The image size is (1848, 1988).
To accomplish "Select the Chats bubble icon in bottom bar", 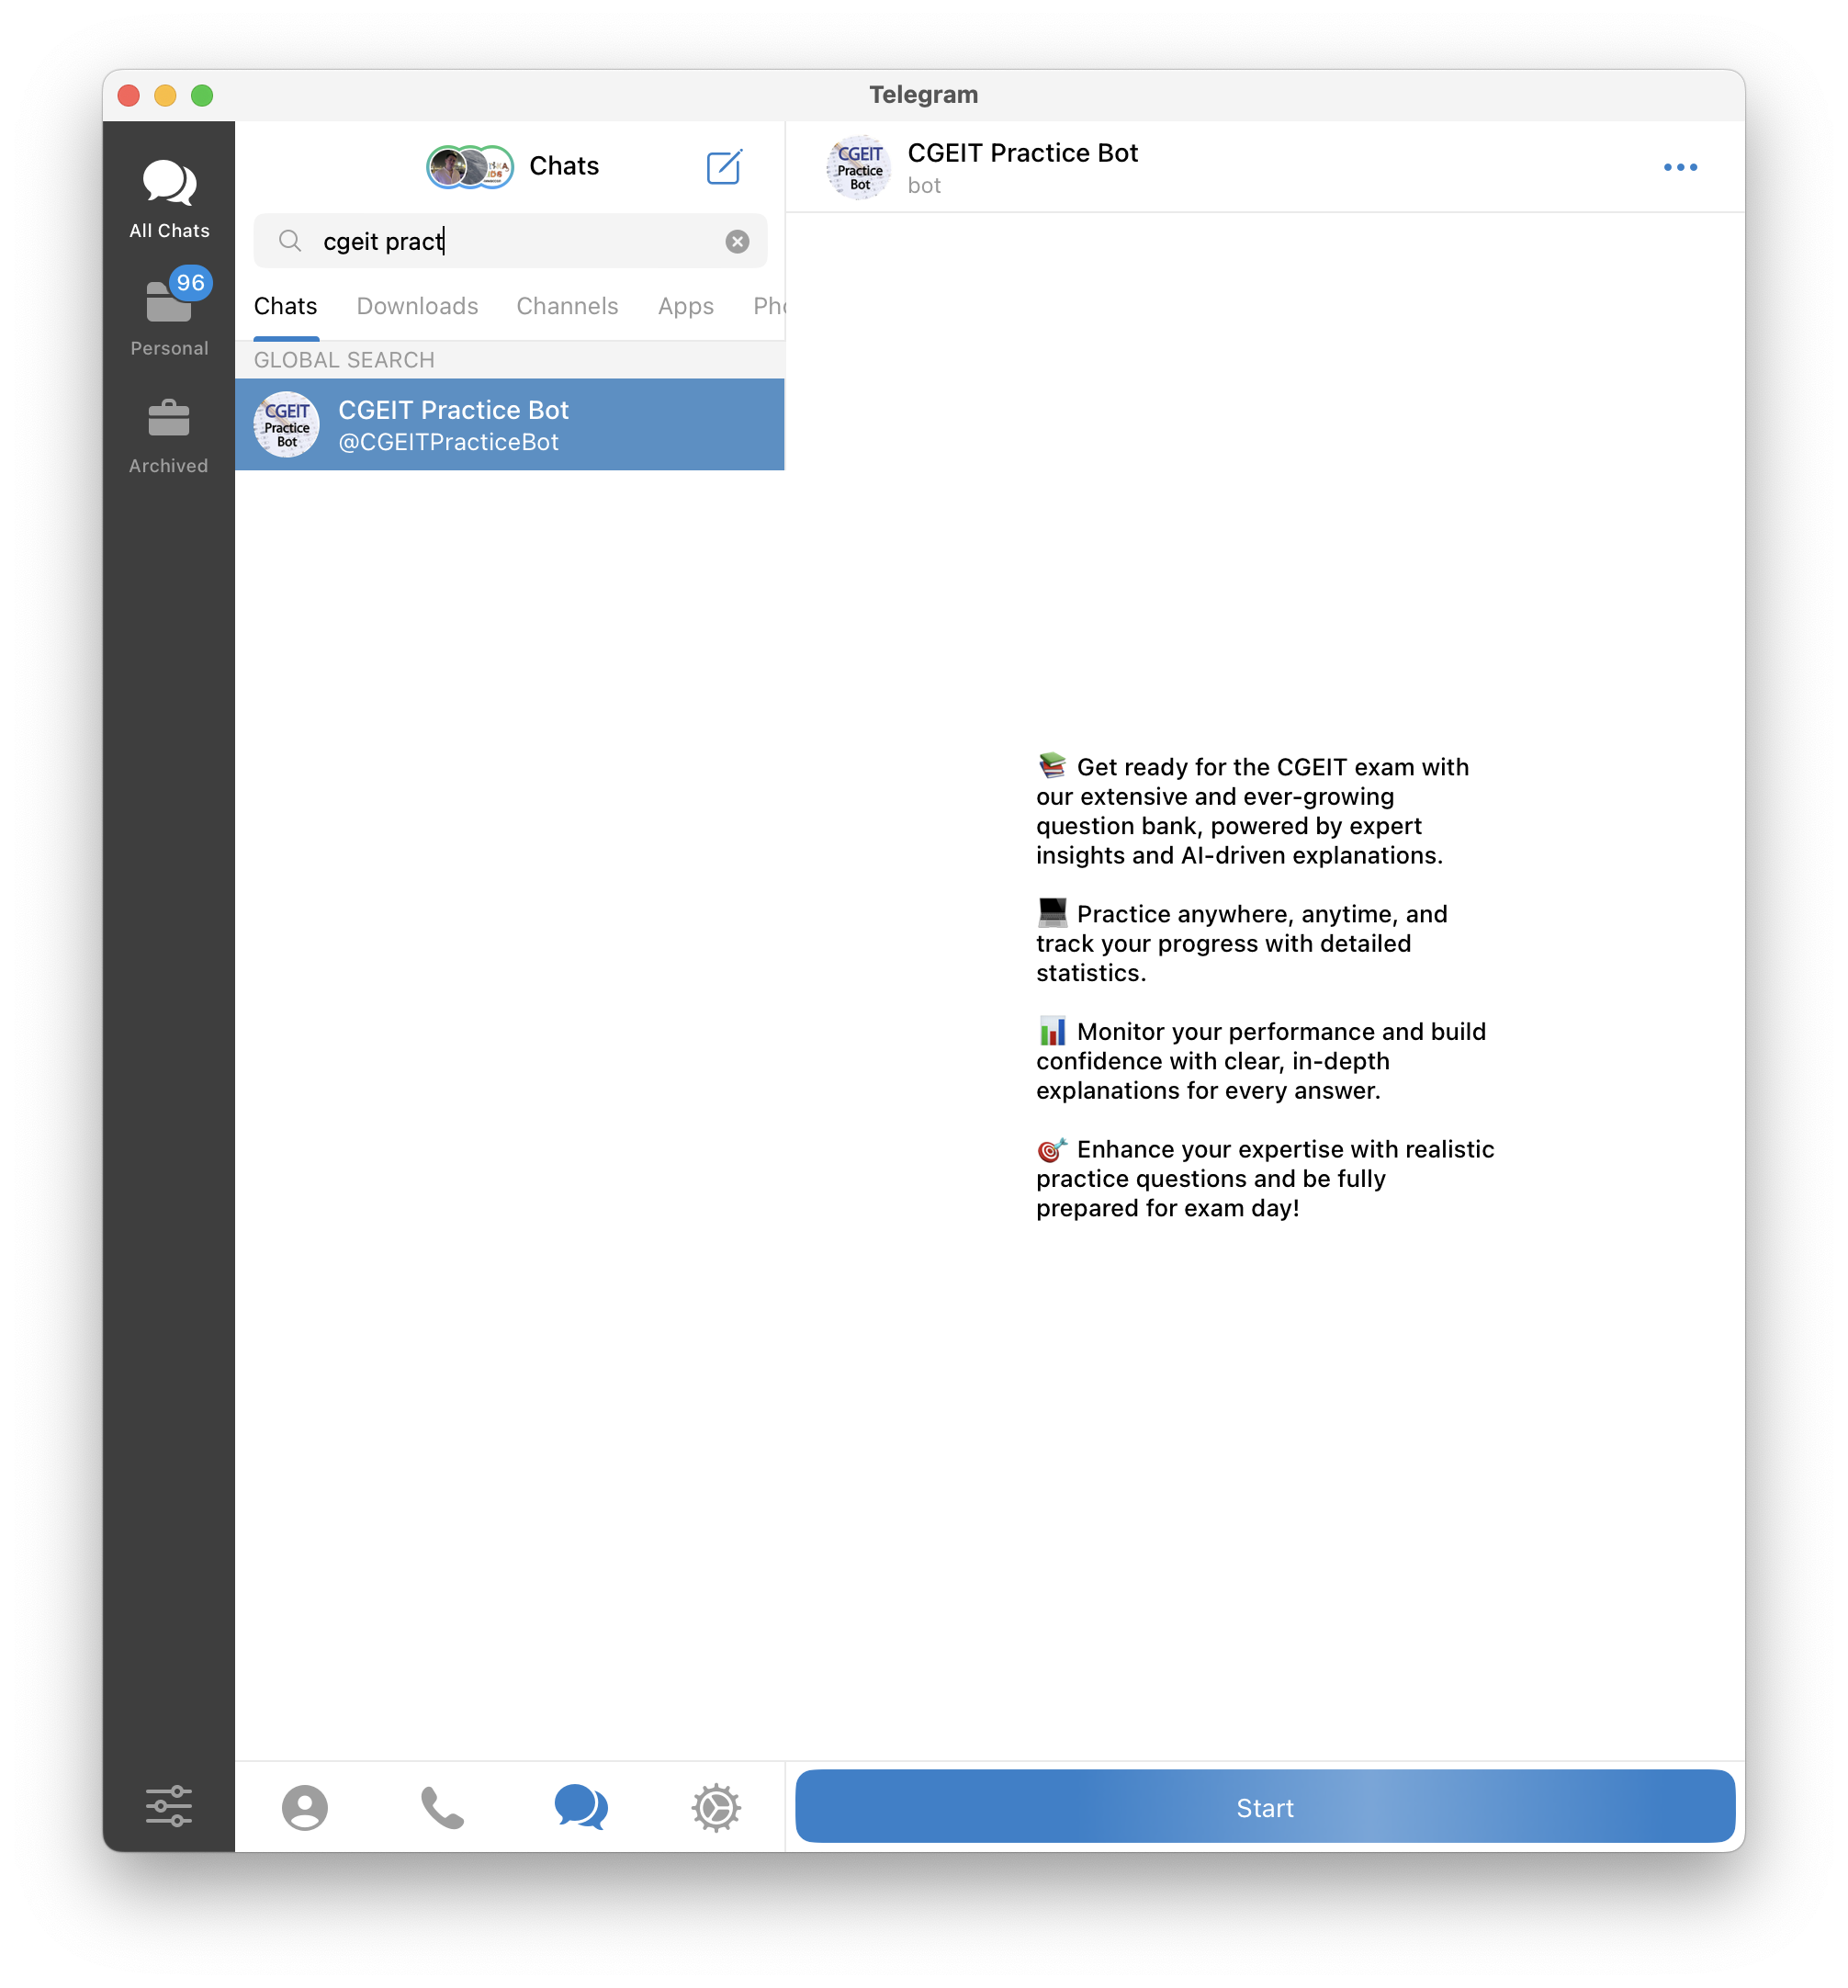I will tap(580, 1807).
